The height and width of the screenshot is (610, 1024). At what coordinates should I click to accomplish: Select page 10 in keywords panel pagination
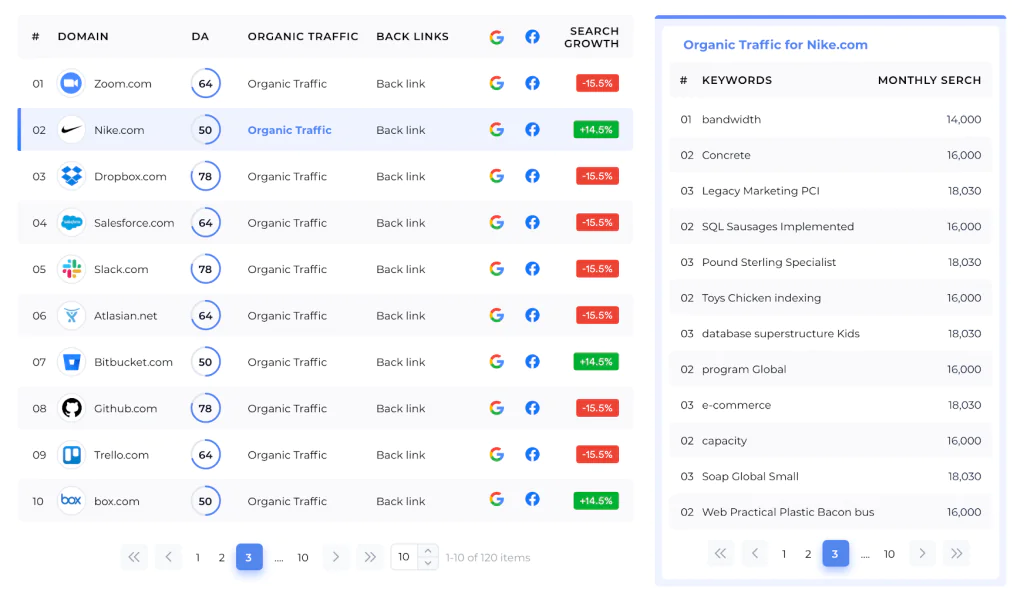889,554
